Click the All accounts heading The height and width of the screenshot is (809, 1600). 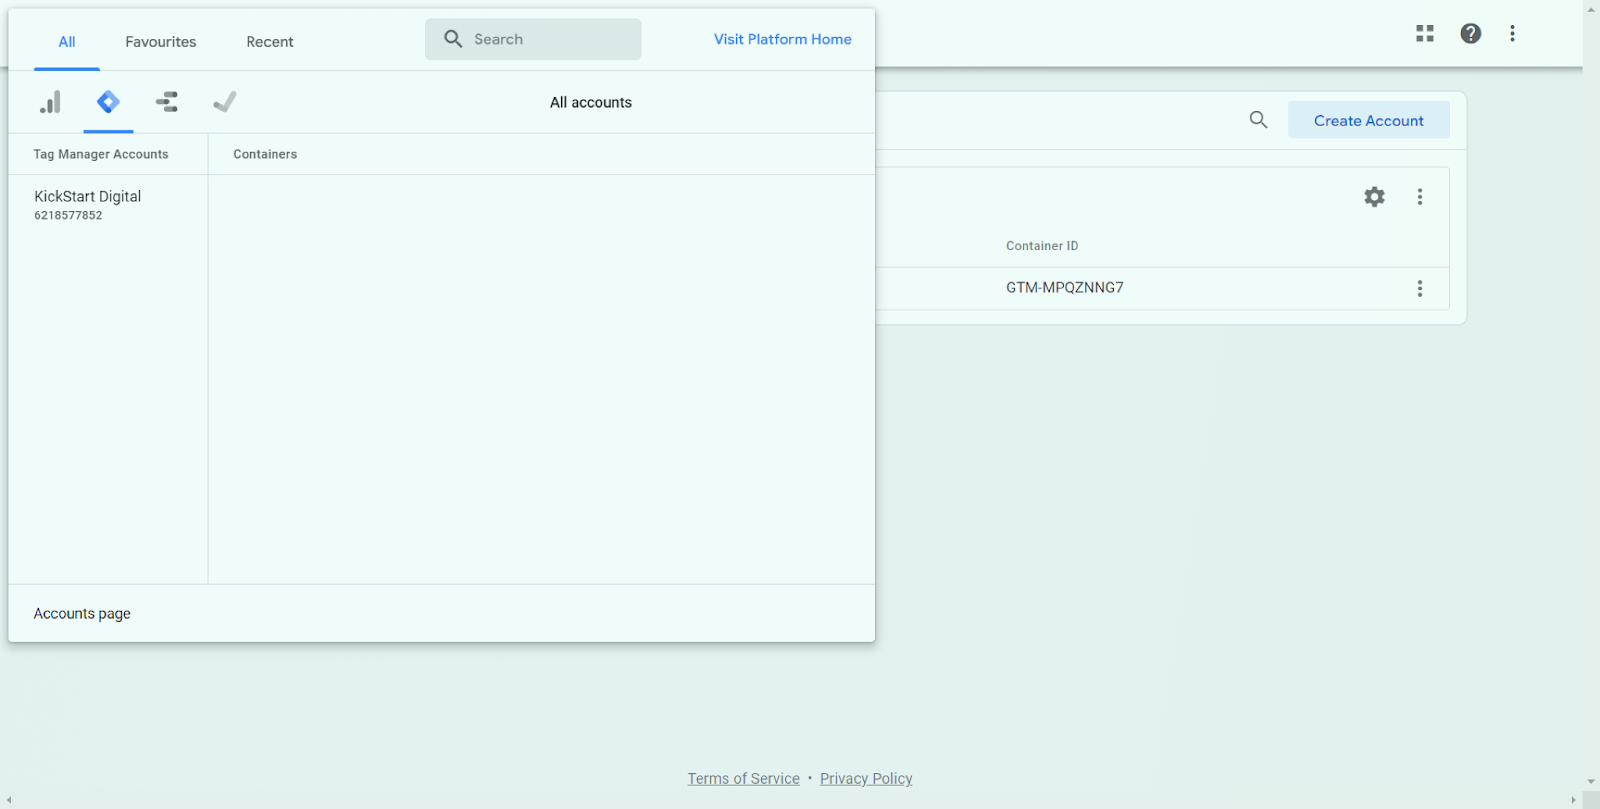coord(591,102)
